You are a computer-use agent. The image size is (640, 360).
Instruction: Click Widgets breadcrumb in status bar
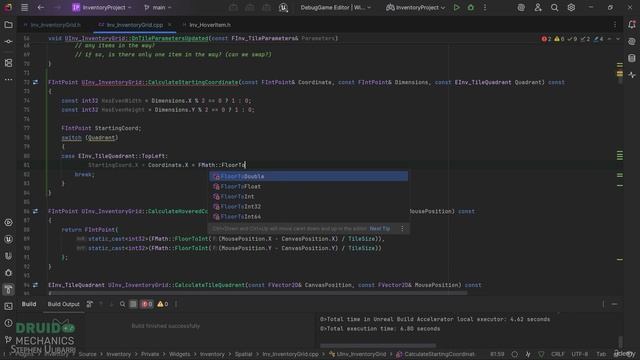(180, 354)
